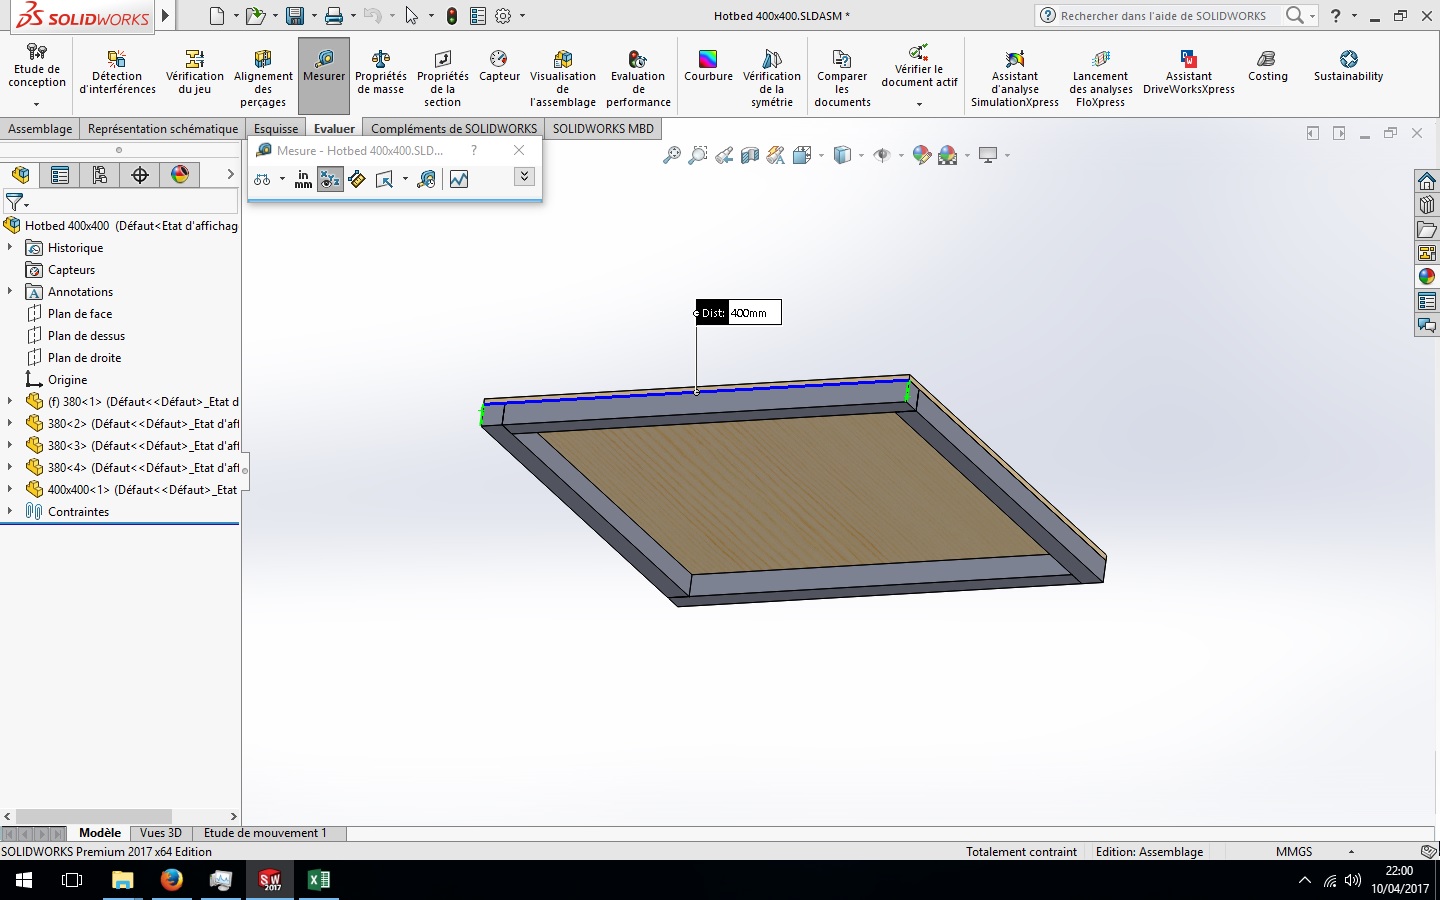Screen dimensions: 1440x900
Task: Select the ConfigurationManager tab icon in panel
Action: tap(100, 175)
